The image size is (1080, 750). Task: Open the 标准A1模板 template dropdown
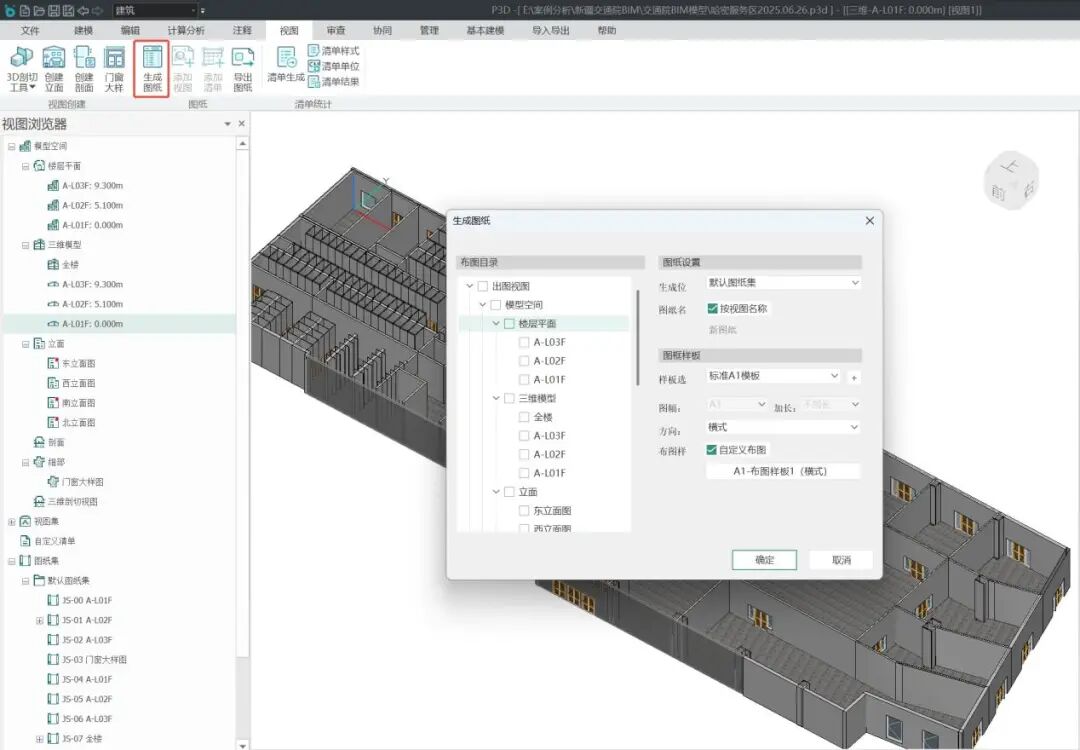773,375
